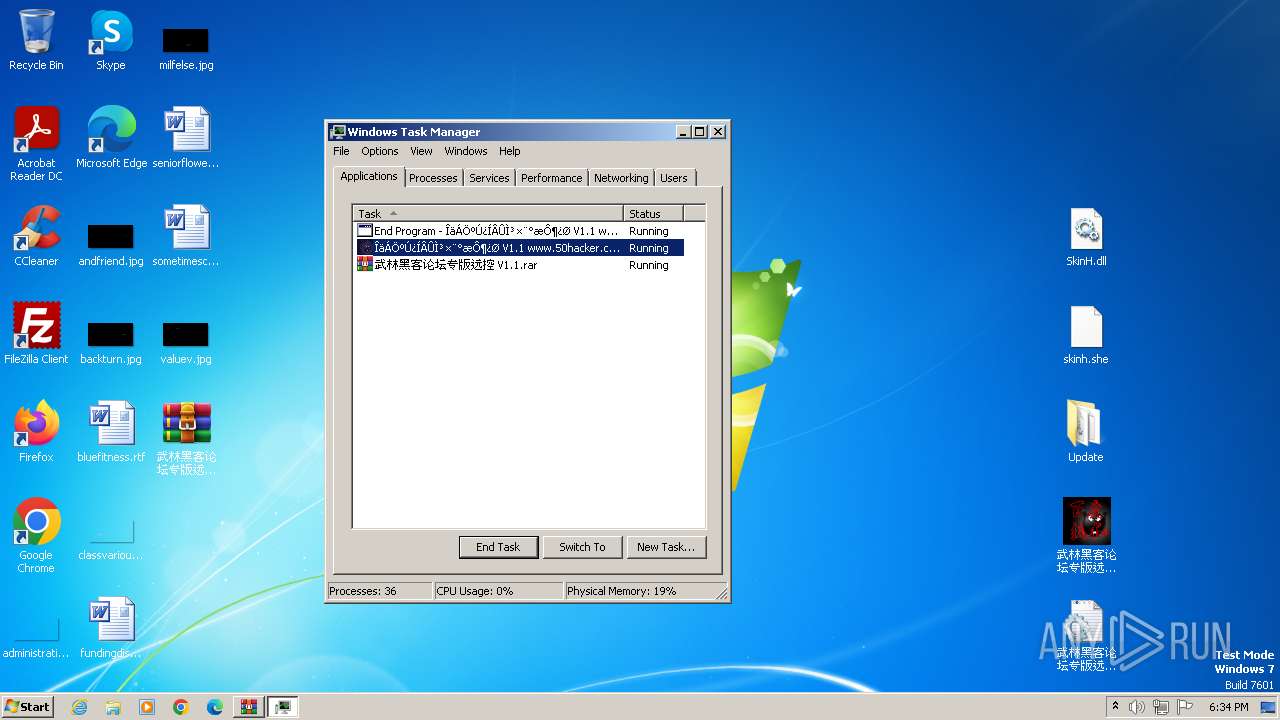The height and width of the screenshot is (720, 1280).
Task: Launch Google Chrome desktop shortcut
Action: click(36, 535)
